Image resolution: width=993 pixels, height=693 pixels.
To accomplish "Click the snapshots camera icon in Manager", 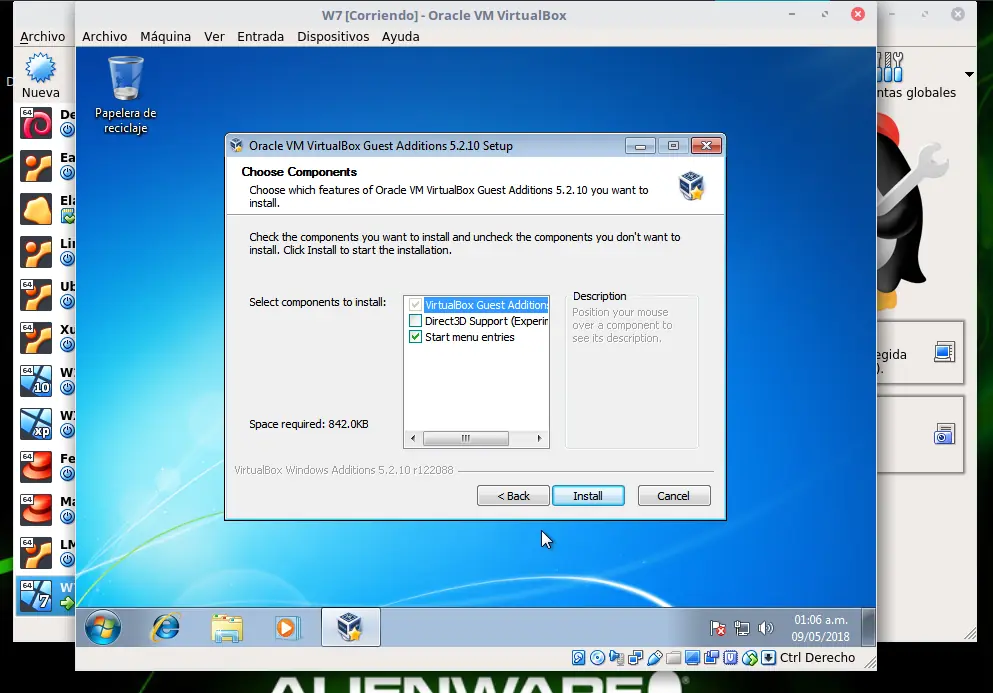I will (x=944, y=434).
